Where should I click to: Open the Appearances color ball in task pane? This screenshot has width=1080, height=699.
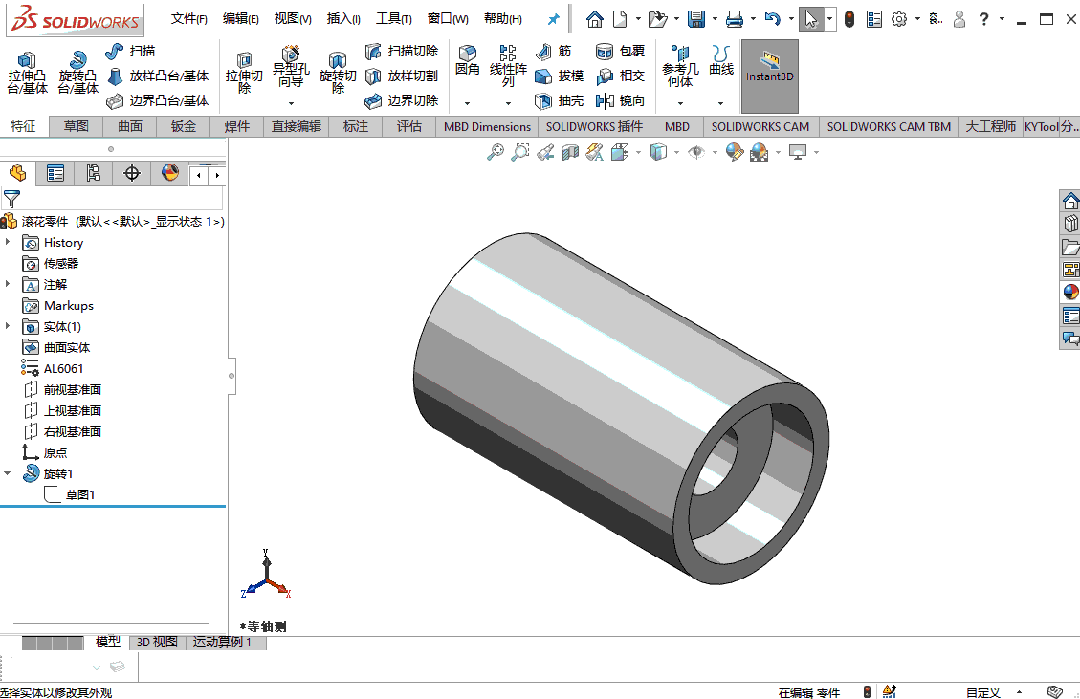[1070, 292]
